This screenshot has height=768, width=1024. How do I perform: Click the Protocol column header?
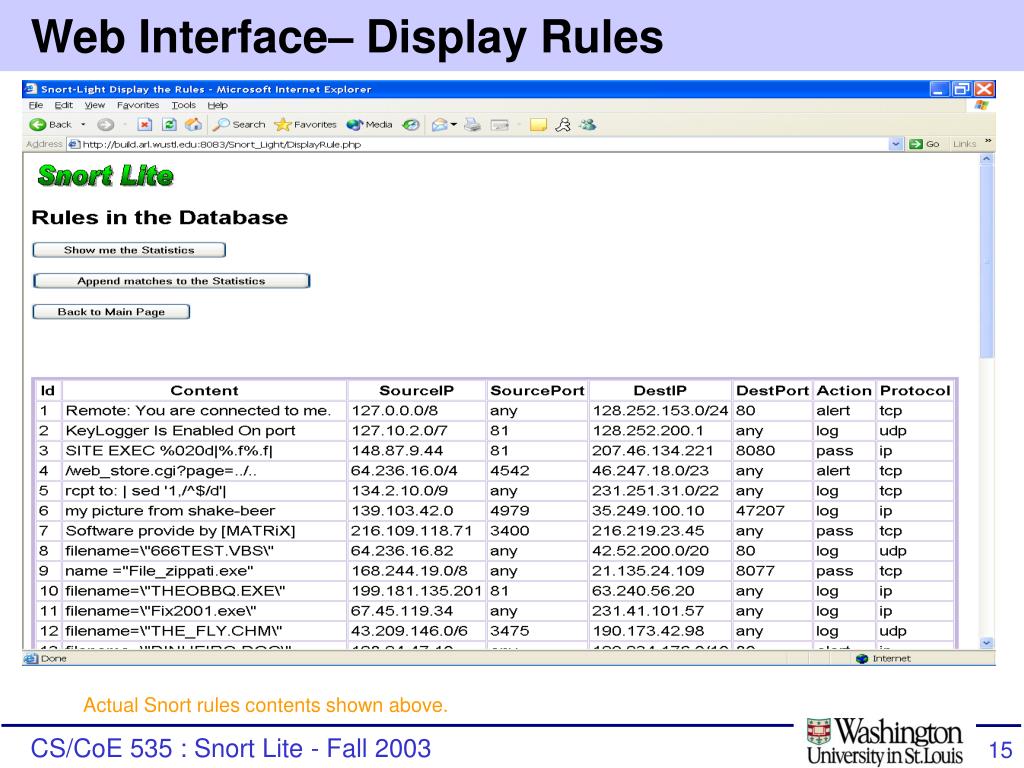(915, 391)
